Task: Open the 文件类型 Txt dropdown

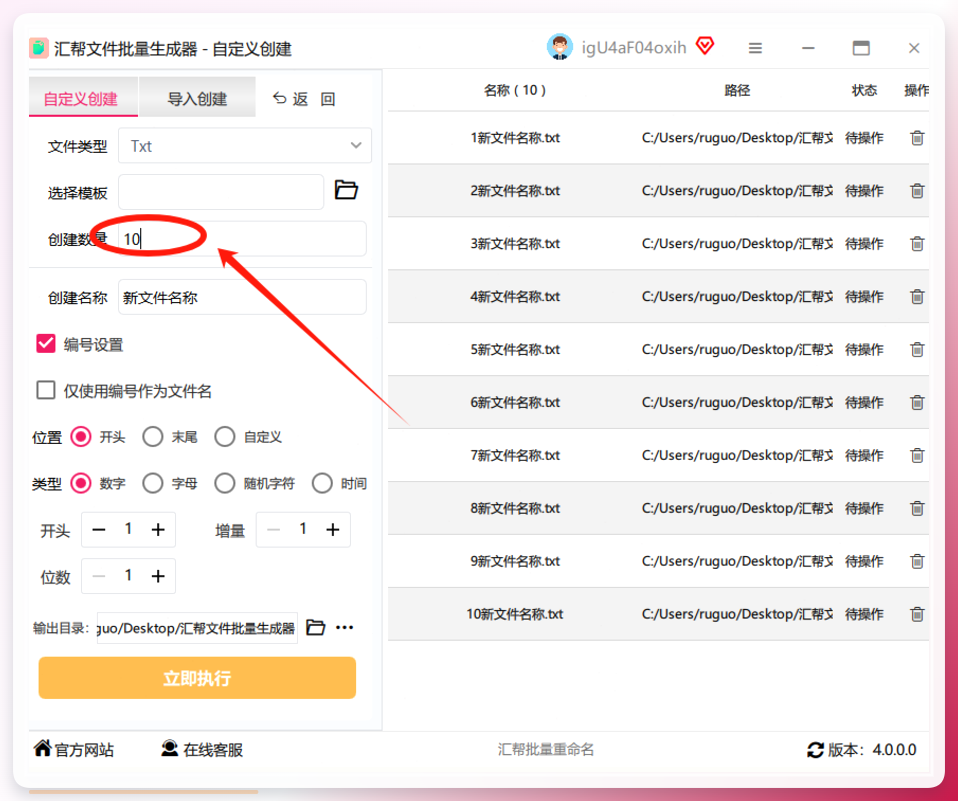Action: coord(245,145)
